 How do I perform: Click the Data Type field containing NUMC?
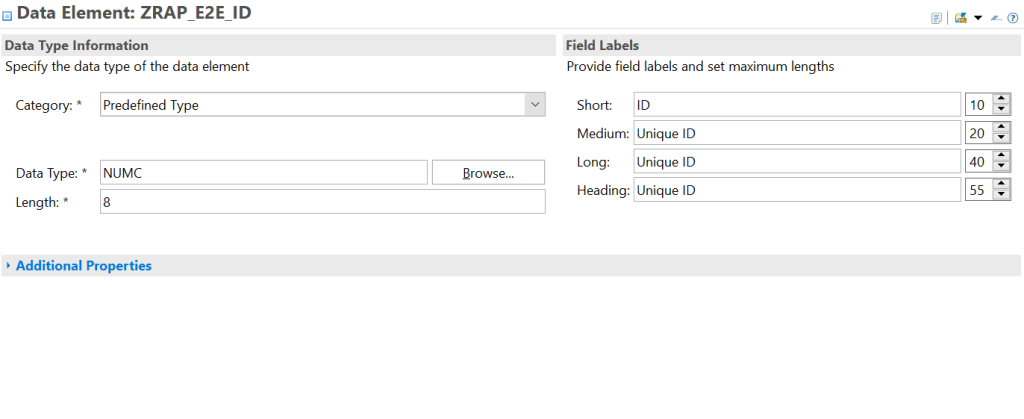[x=264, y=173]
